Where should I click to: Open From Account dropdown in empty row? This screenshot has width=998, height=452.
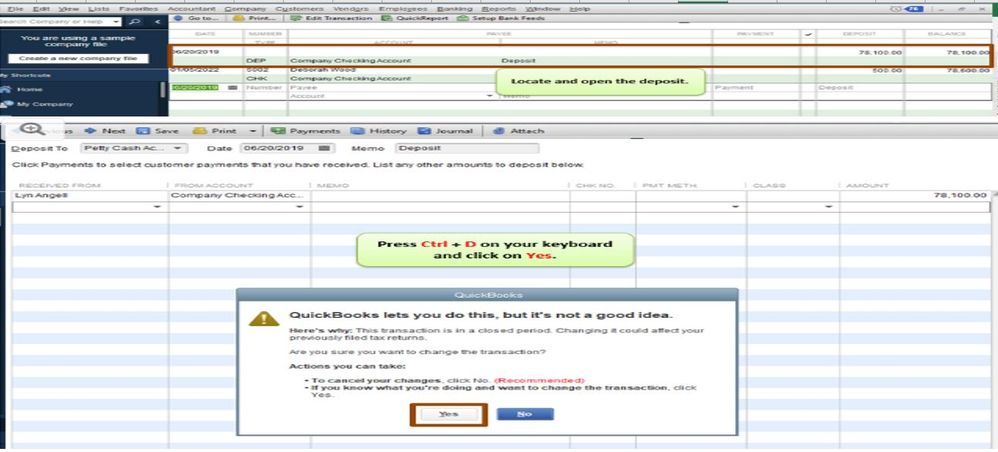point(299,207)
